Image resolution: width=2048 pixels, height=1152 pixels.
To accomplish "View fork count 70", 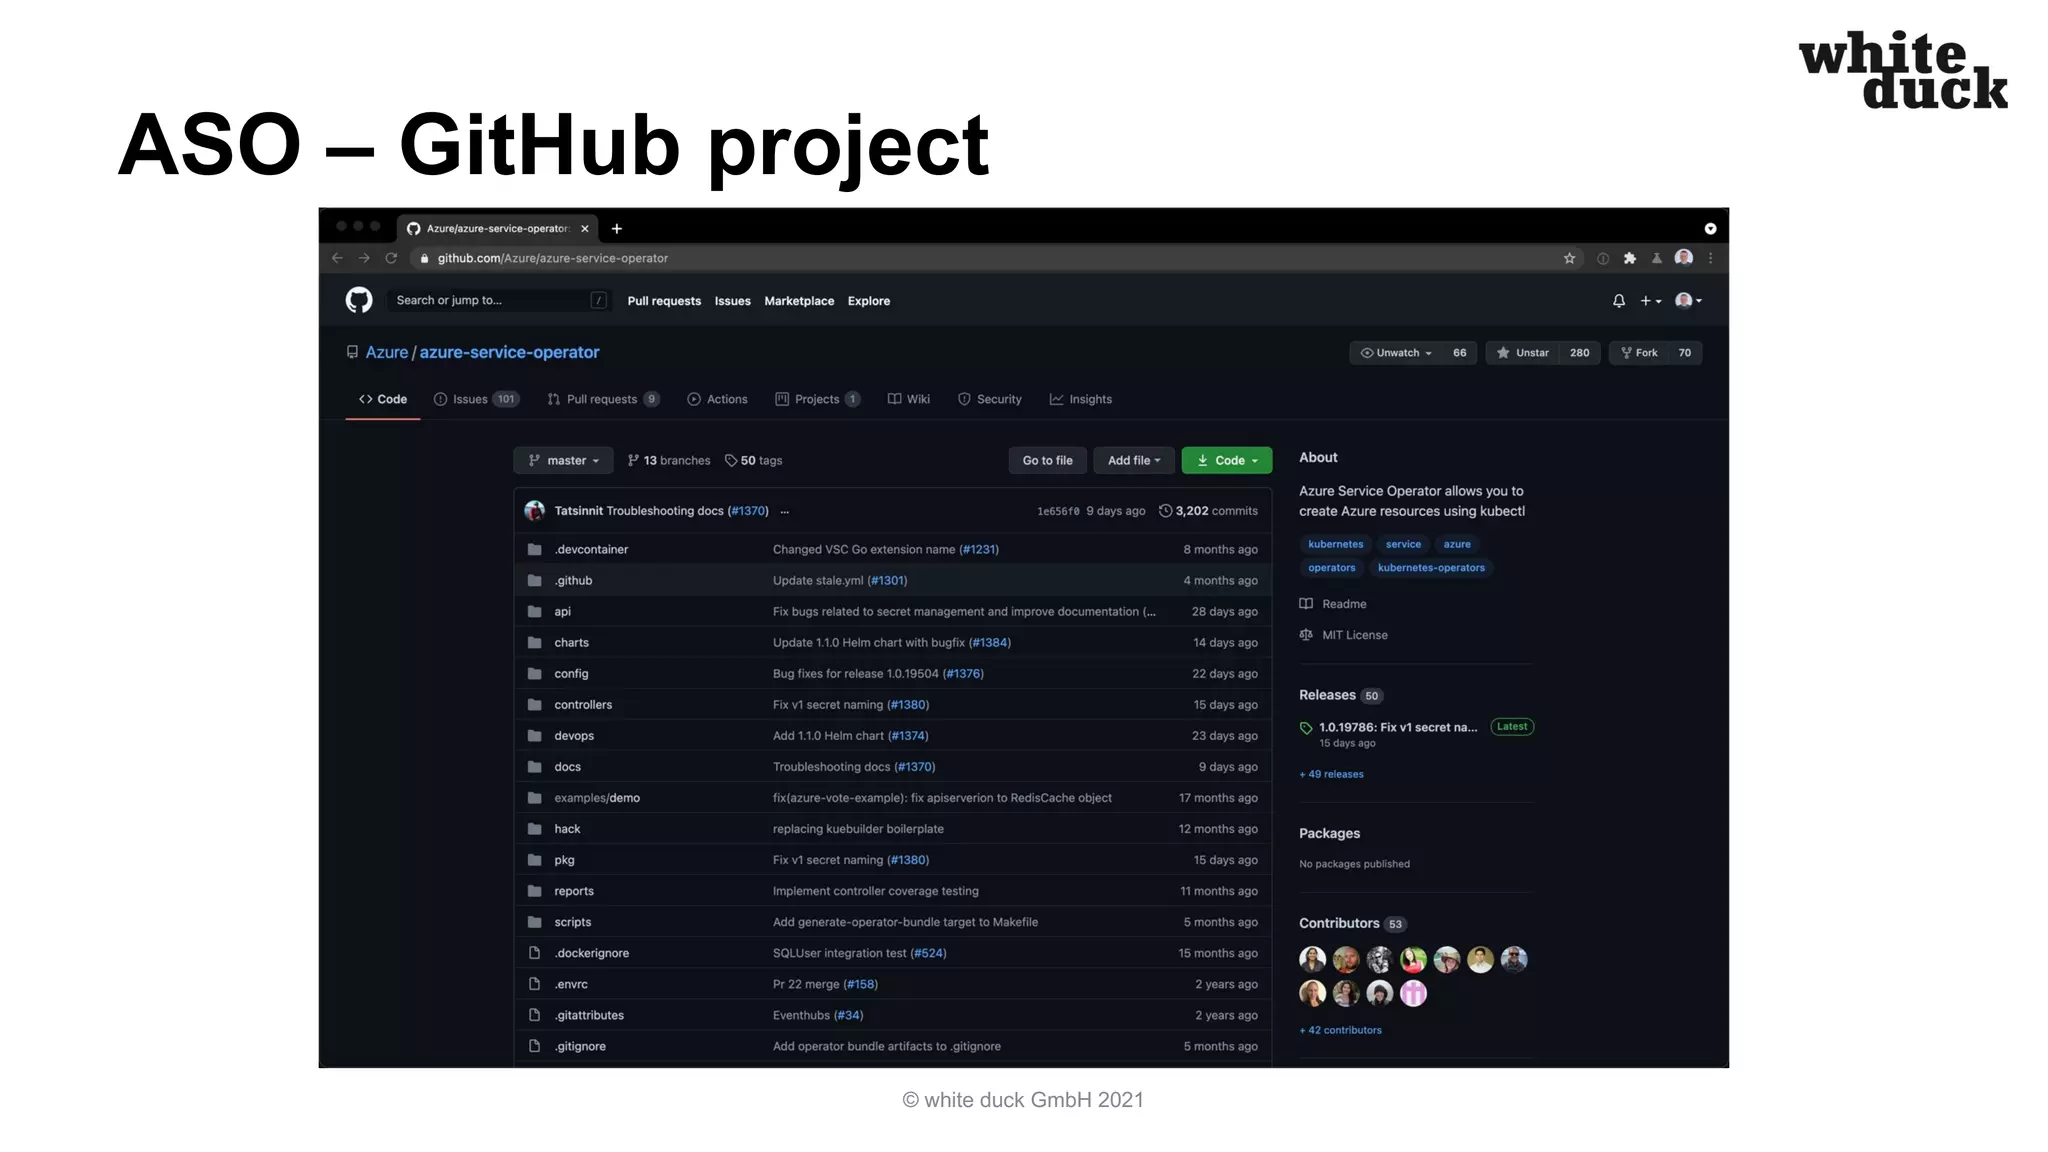I will (x=1685, y=353).
